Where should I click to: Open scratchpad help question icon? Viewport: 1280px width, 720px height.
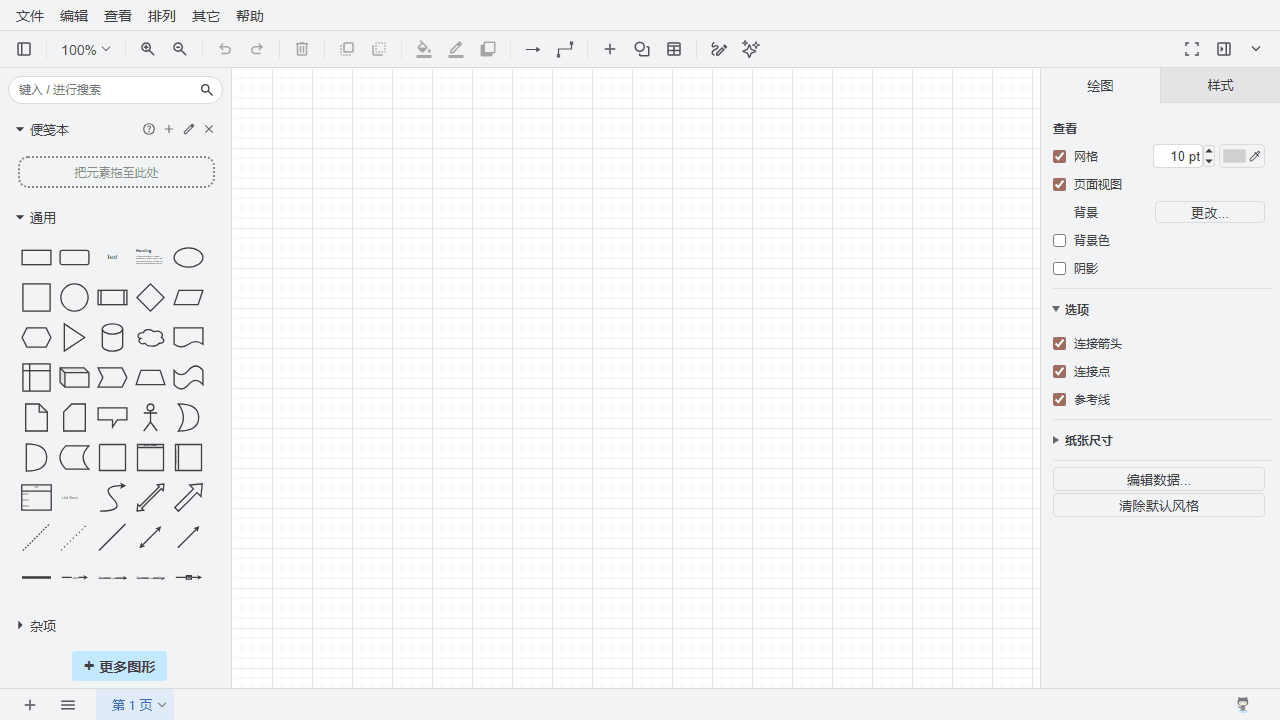pos(149,129)
